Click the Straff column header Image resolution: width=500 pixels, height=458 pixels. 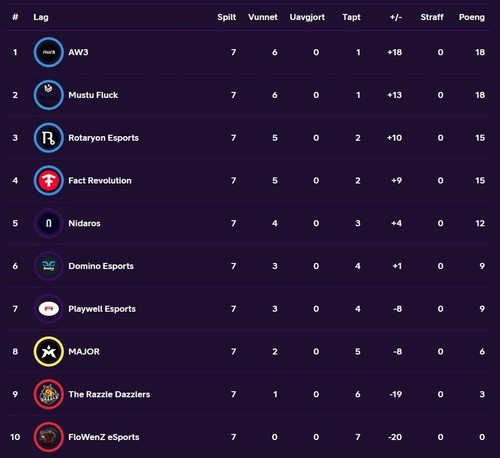pos(432,17)
